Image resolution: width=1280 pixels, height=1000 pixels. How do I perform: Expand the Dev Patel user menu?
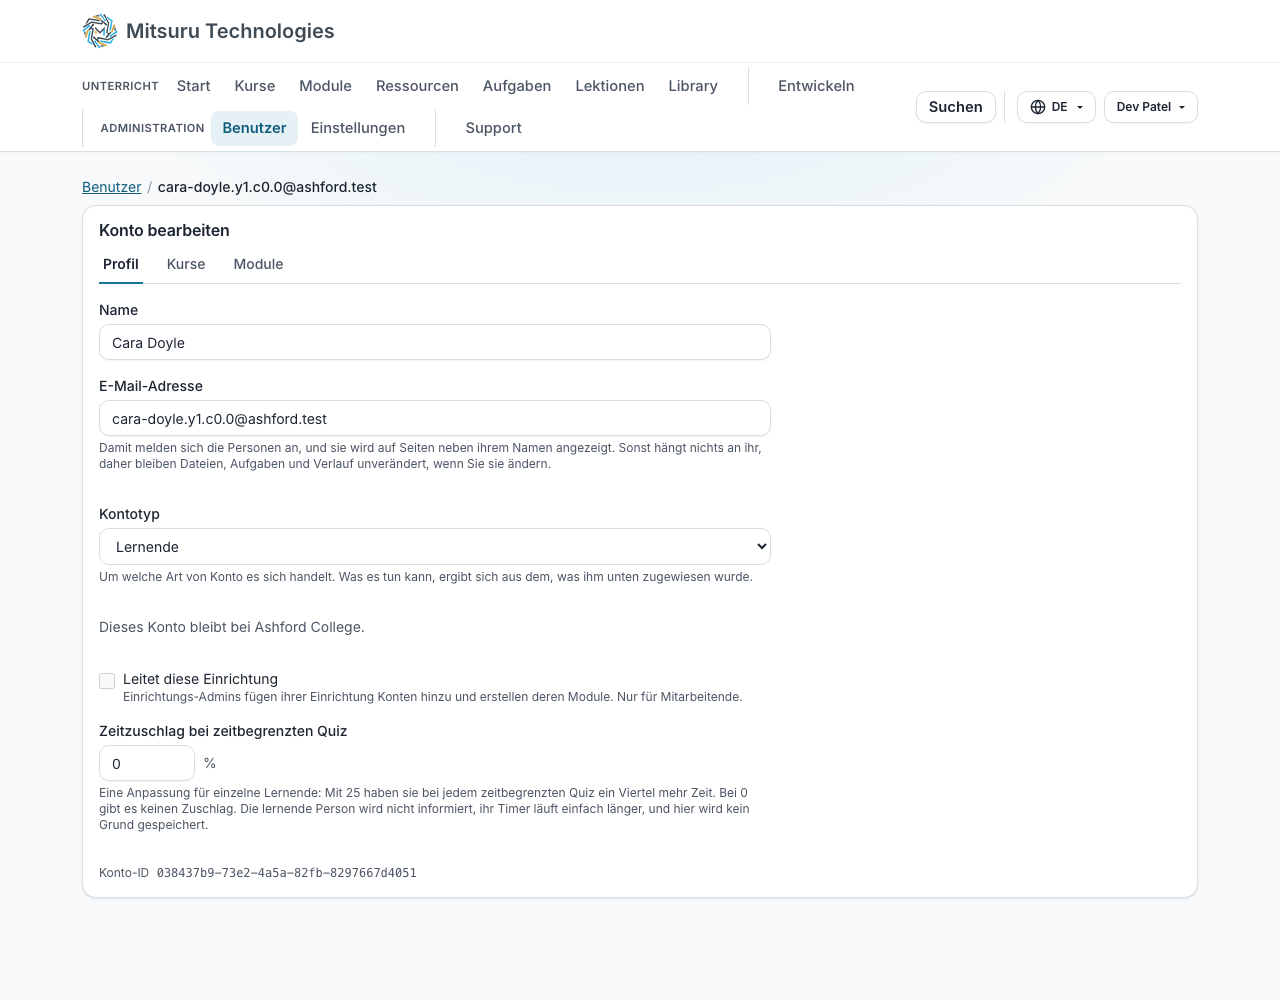click(x=1151, y=107)
